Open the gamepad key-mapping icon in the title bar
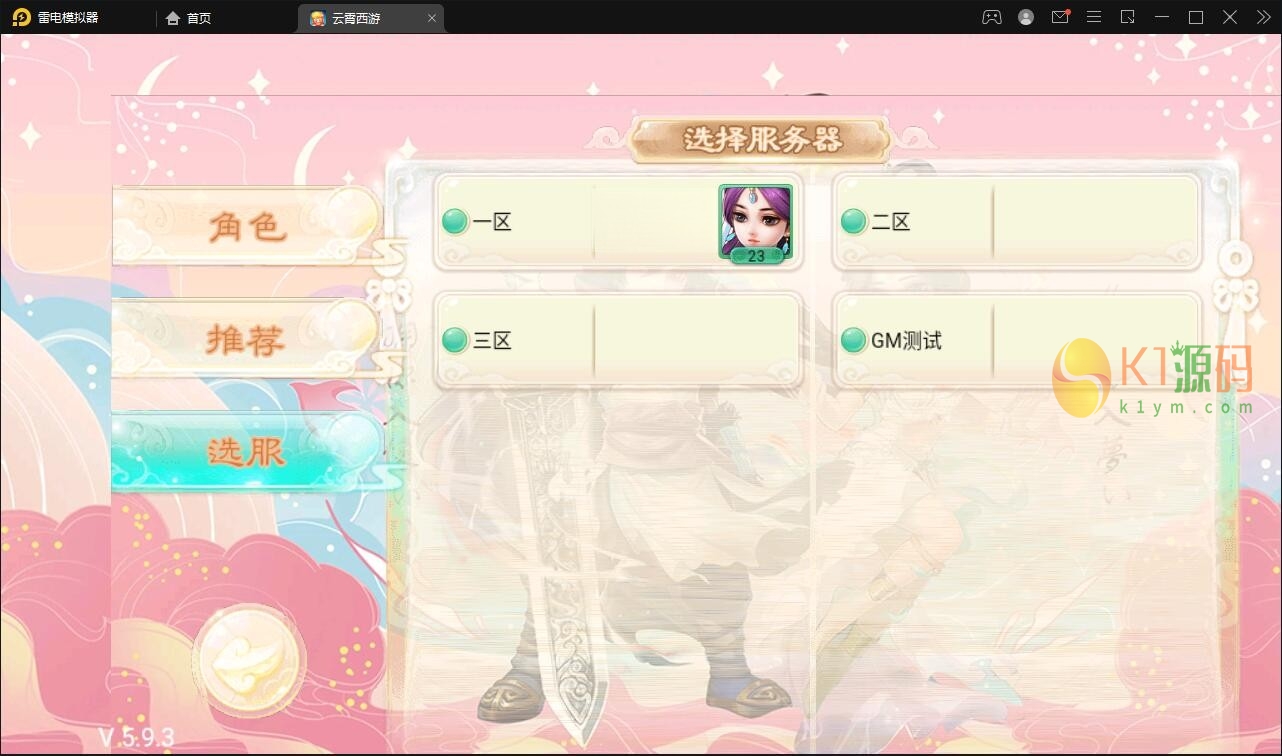 point(991,17)
